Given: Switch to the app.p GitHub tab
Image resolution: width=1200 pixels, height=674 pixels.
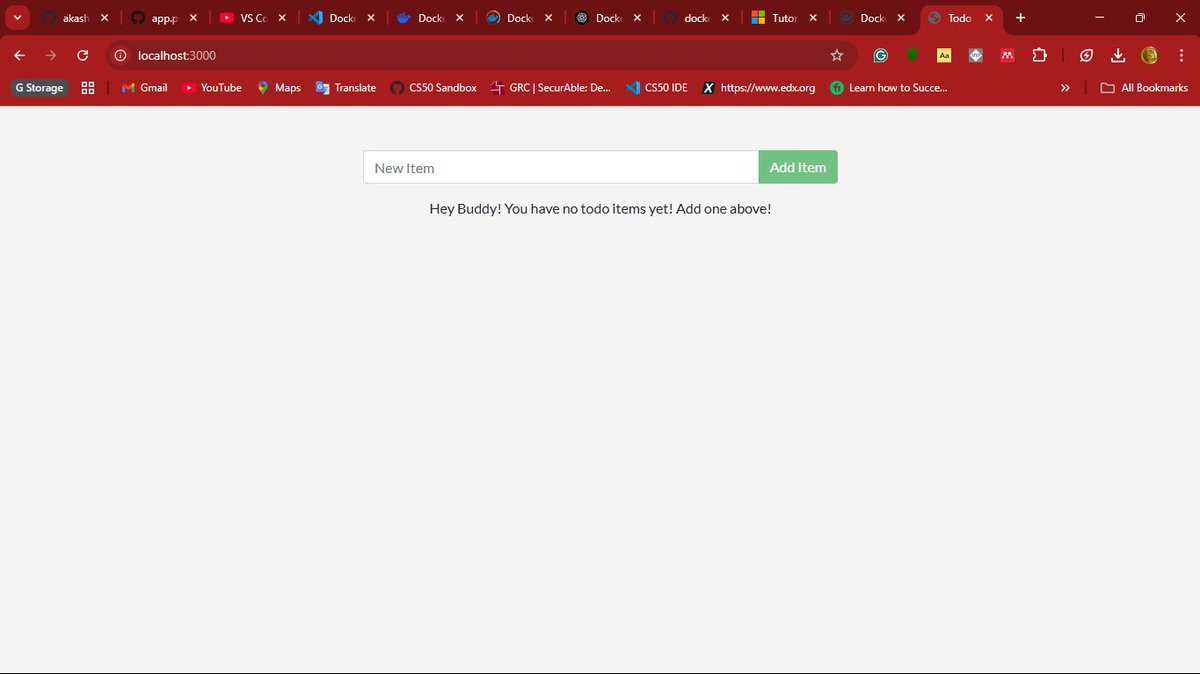Looking at the screenshot, I should [163, 18].
